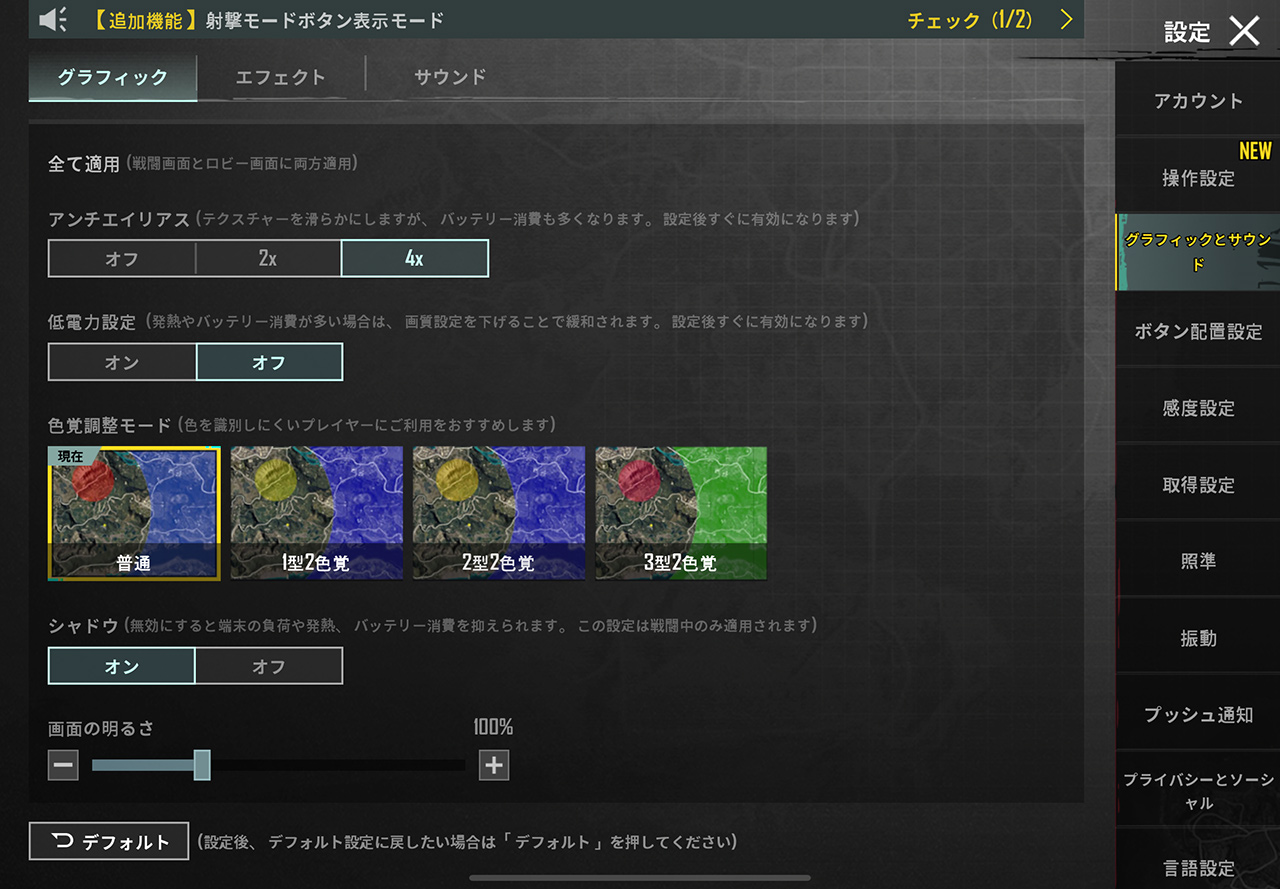This screenshot has height=889, width=1280.
Task: Set anti-aliasing to 2x
Action: click(268, 258)
